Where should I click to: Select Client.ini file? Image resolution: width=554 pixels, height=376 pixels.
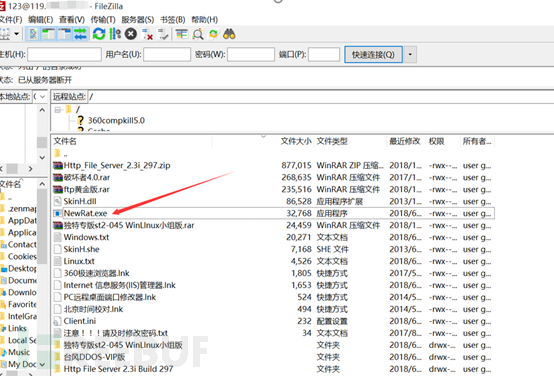pos(79,321)
